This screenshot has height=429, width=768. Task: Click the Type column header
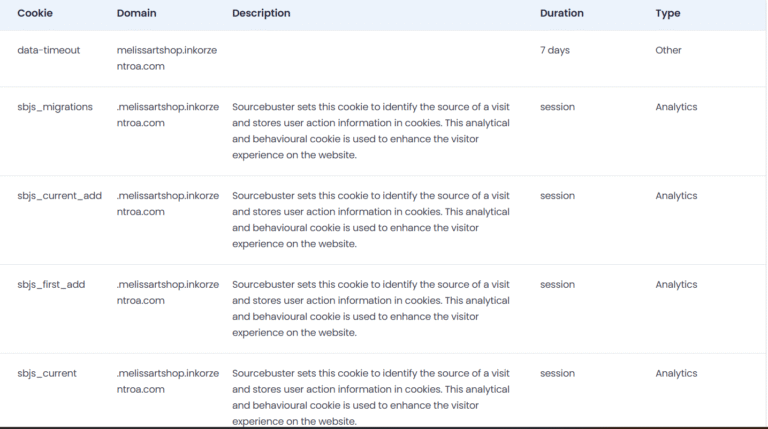[x=668, y=14]
